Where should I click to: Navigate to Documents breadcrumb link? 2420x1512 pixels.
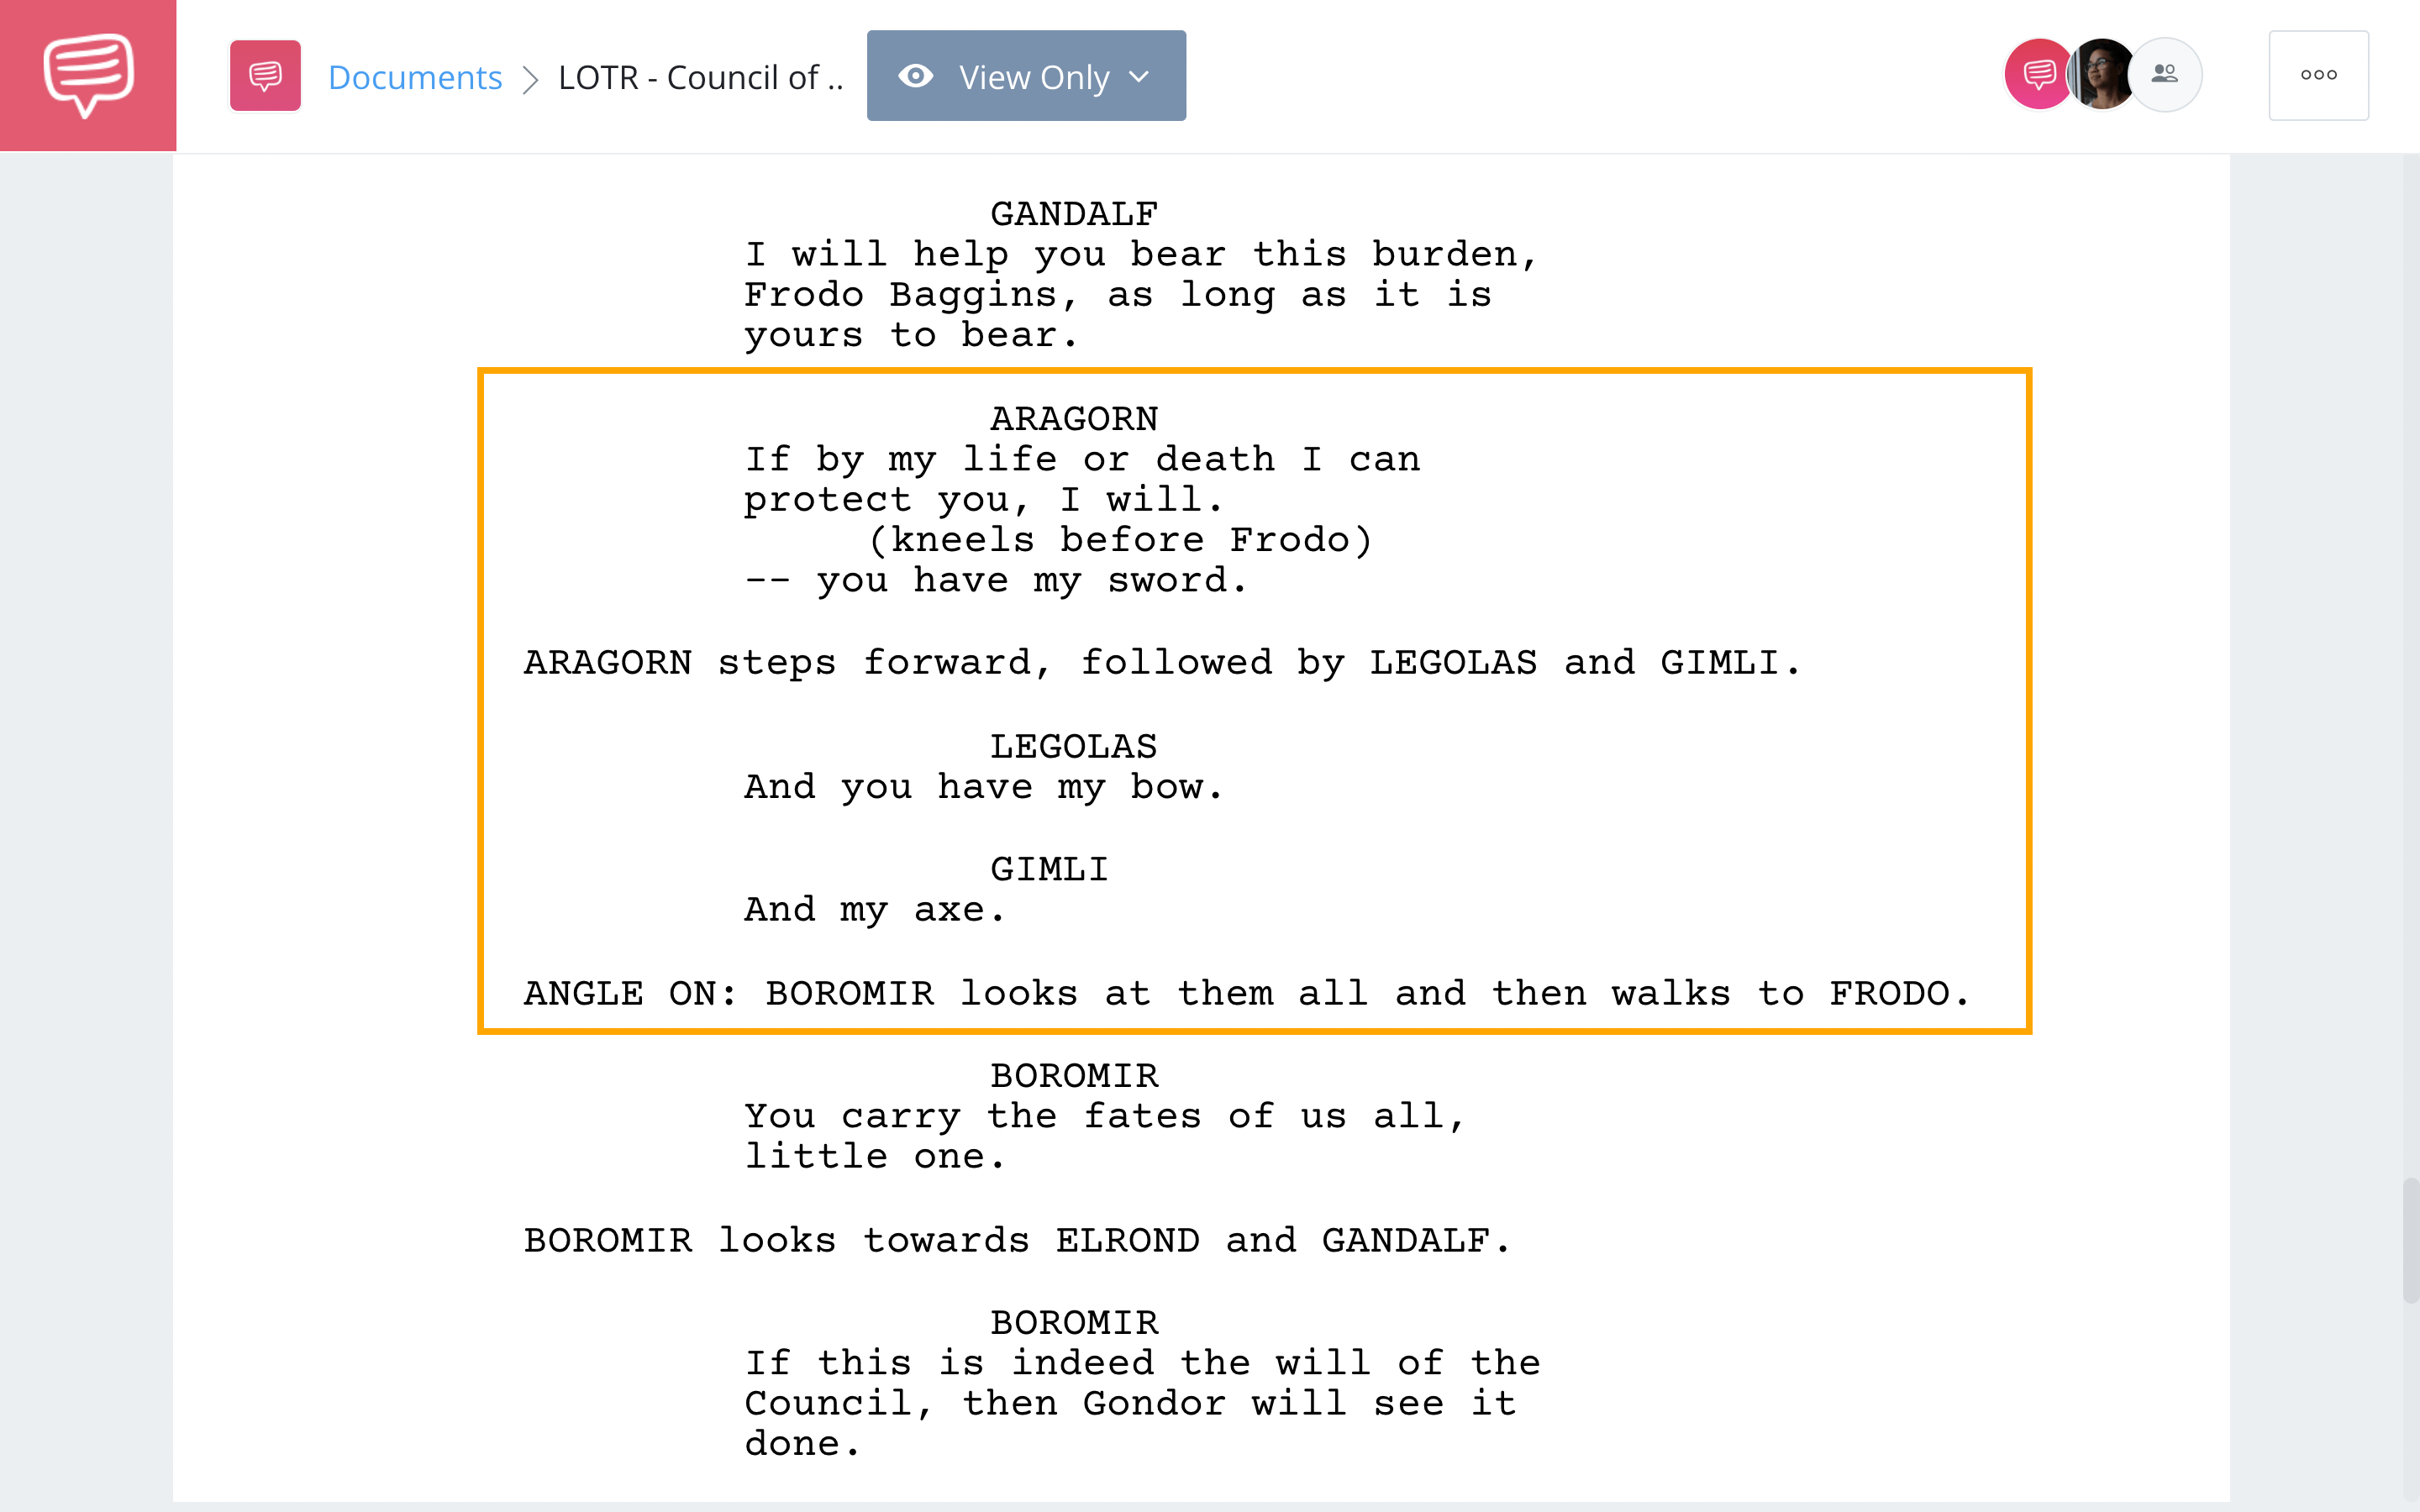[x=414, y=75]
